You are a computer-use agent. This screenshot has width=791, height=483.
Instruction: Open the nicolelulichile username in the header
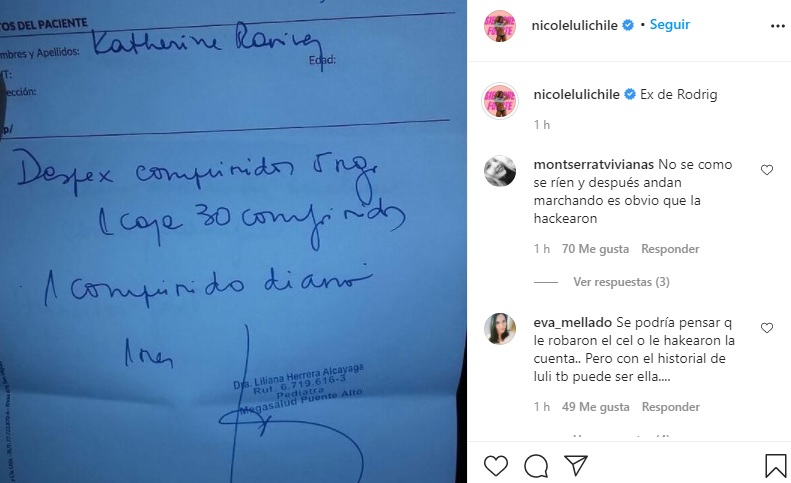click(574, 25)
